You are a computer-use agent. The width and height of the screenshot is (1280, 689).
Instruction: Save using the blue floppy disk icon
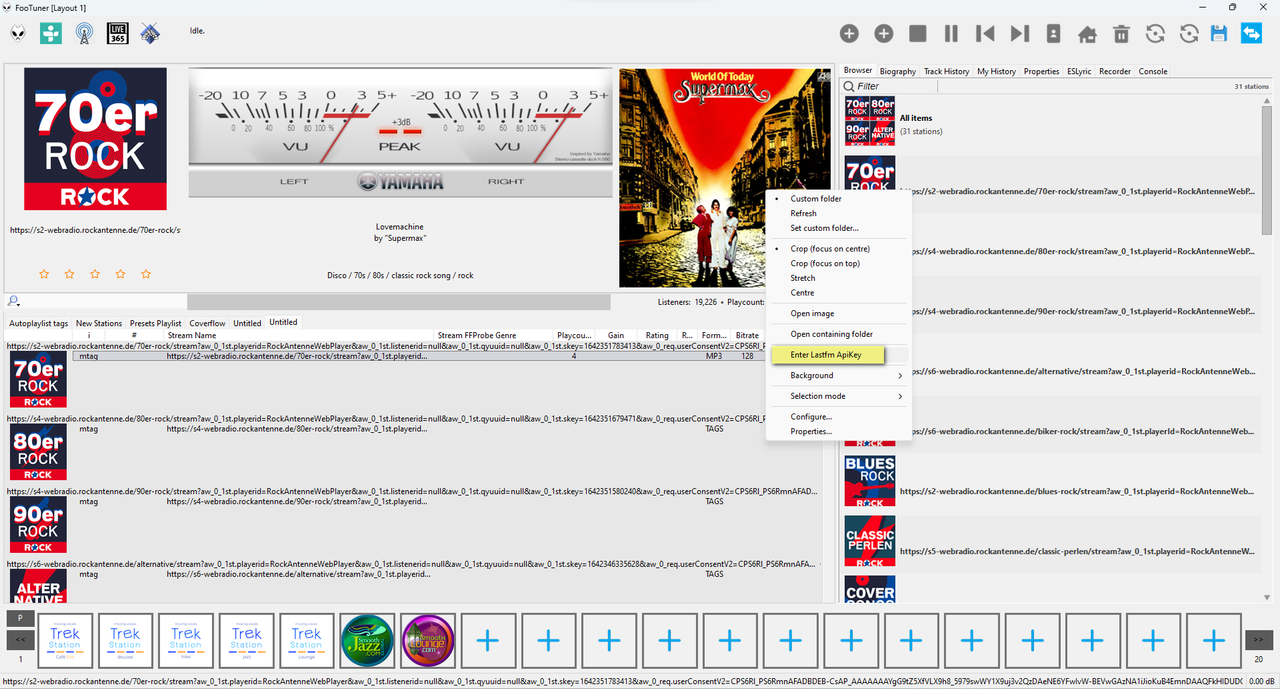pos(1218,33)
